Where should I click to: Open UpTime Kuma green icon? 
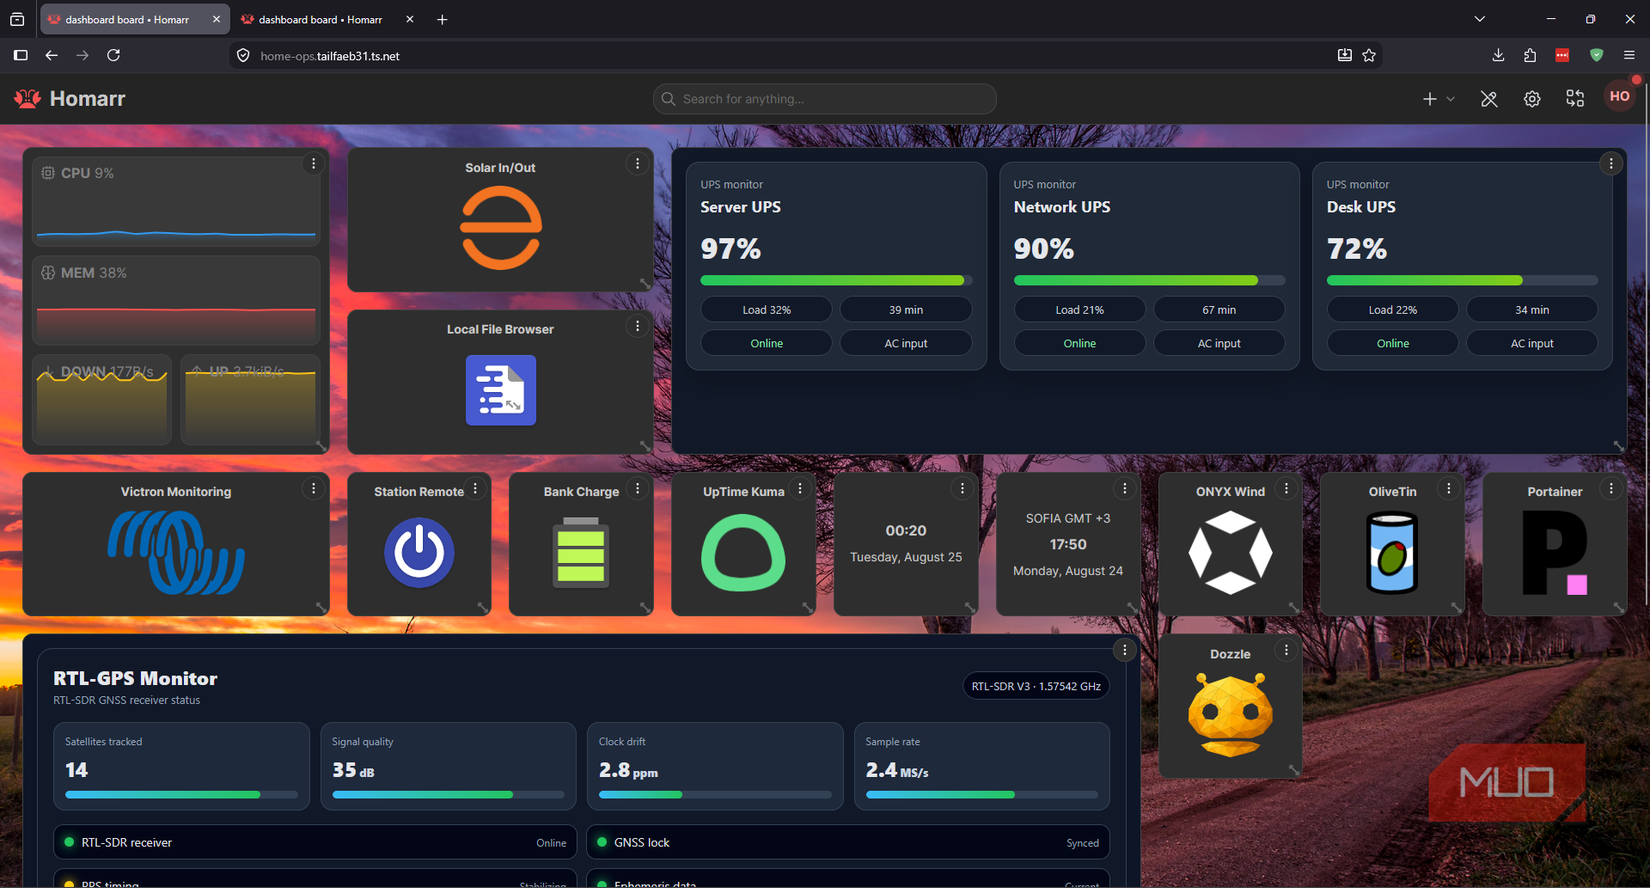click(x=743, y=552)
